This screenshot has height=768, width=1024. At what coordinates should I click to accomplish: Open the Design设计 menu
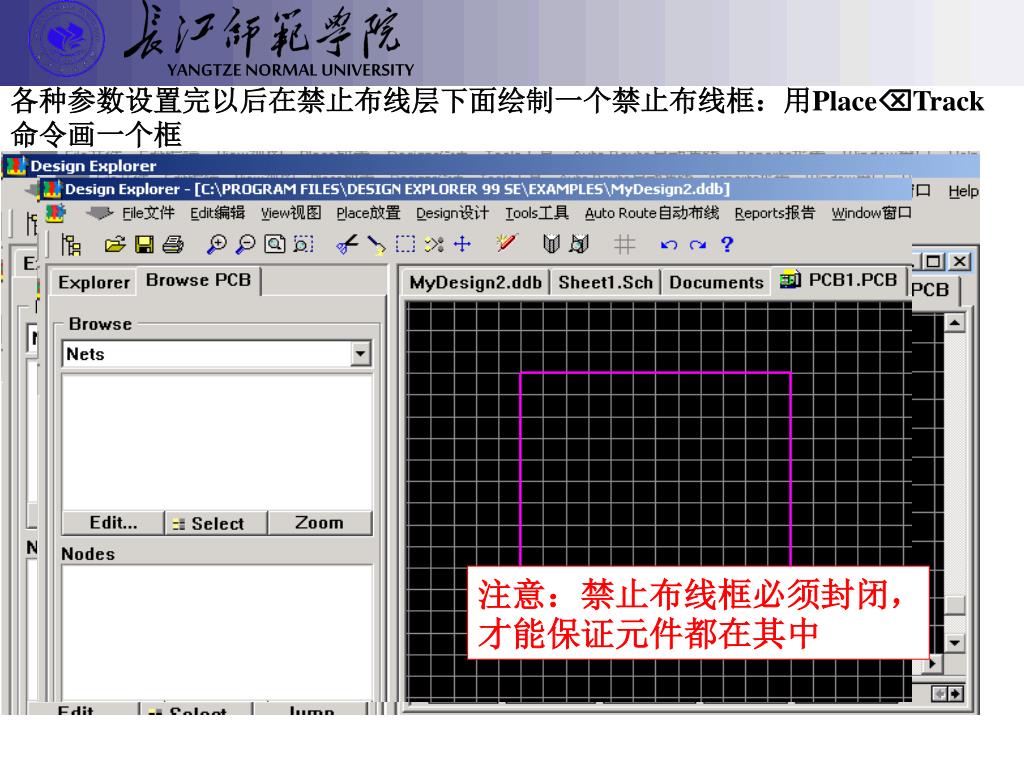(x=452, y=213)
